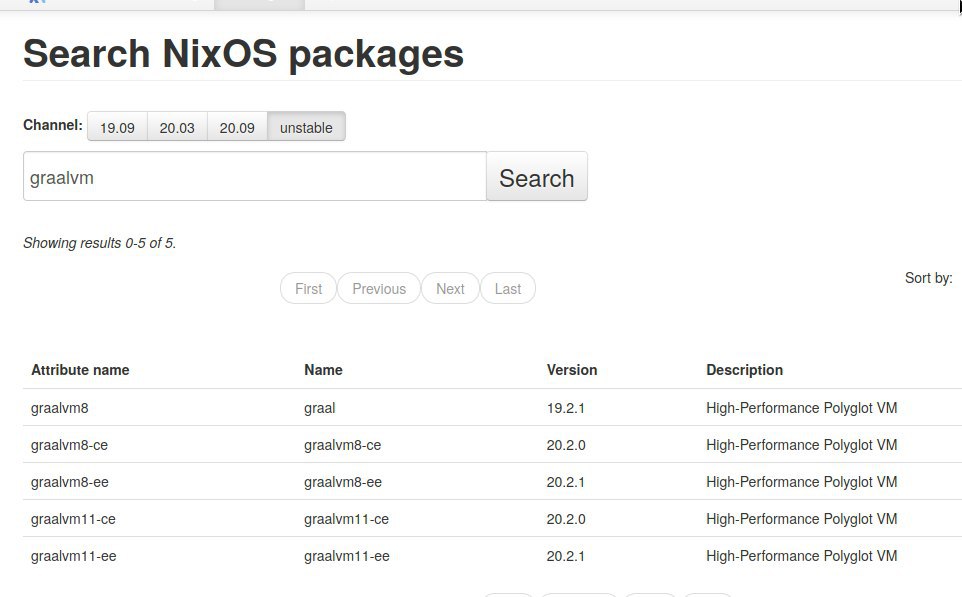Click the package name graal

[320, 408]
